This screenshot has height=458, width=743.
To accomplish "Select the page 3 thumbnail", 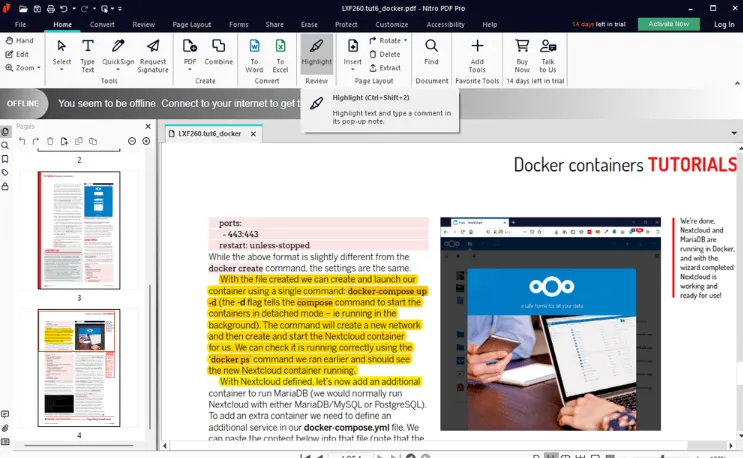I will 79,230.
